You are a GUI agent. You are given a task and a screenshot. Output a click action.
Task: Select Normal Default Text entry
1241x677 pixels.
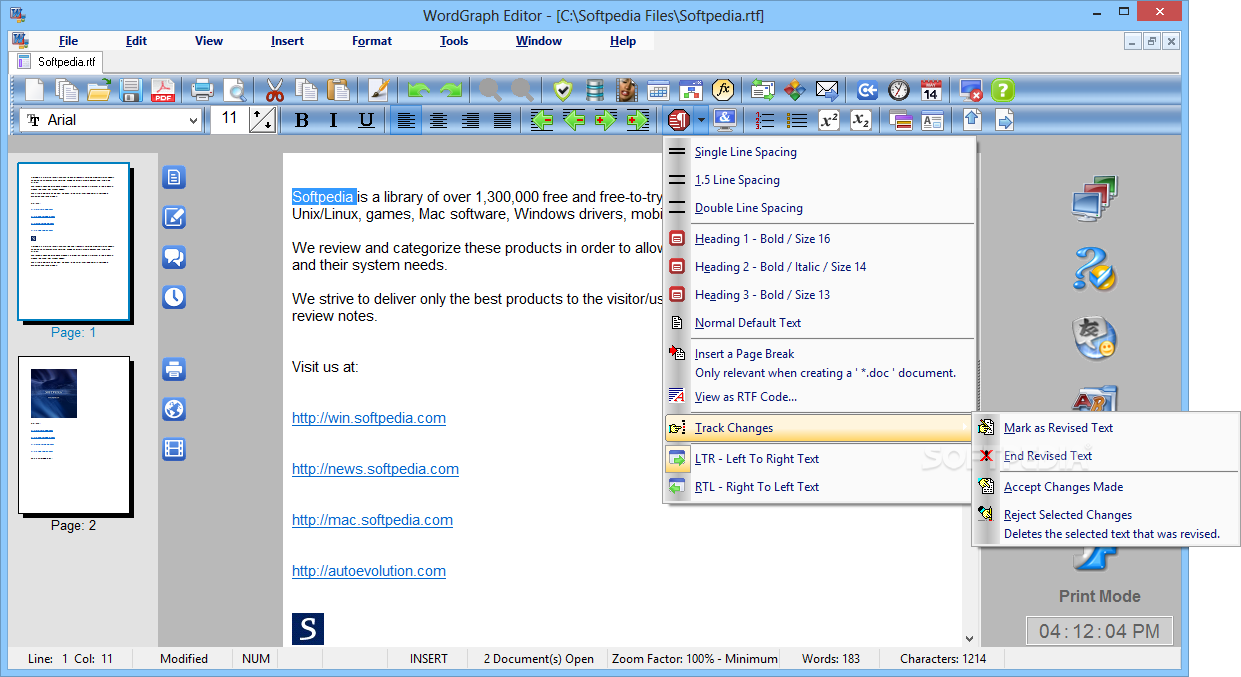click(748, 323)
